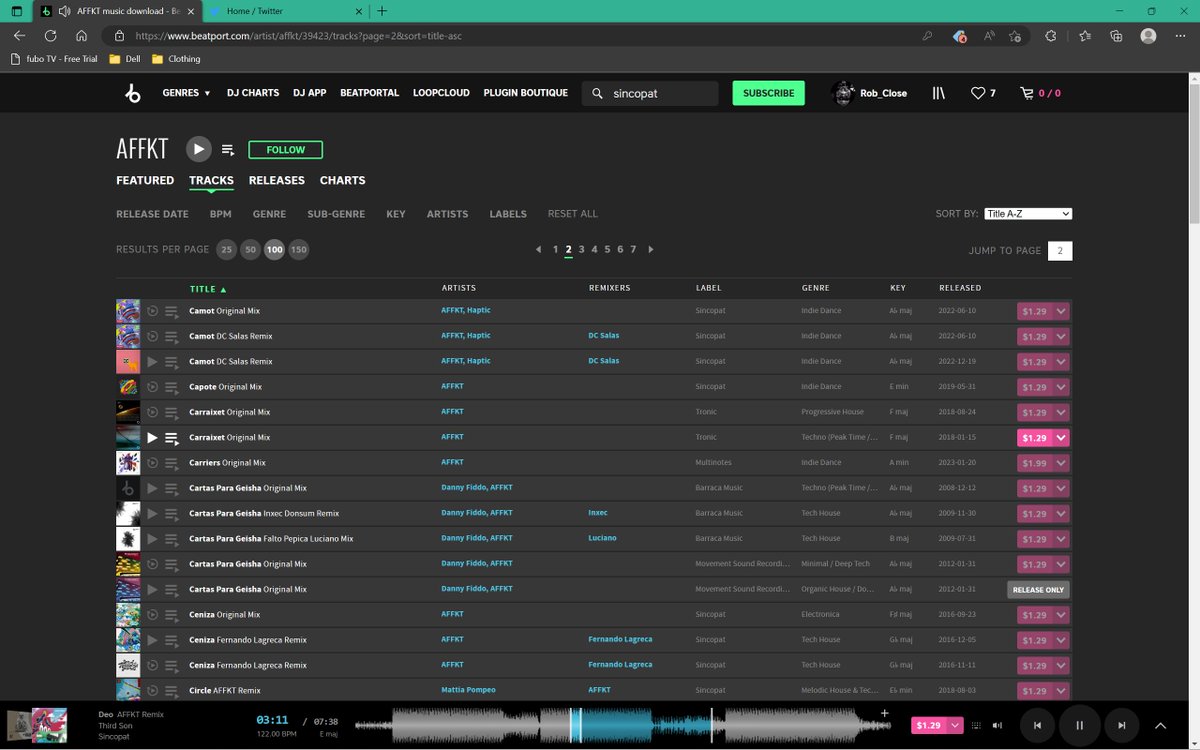Image resolution: width=1200 pixels, height=750 pixels.
Task: Refresh the browser page
Action: coord(50,35)
